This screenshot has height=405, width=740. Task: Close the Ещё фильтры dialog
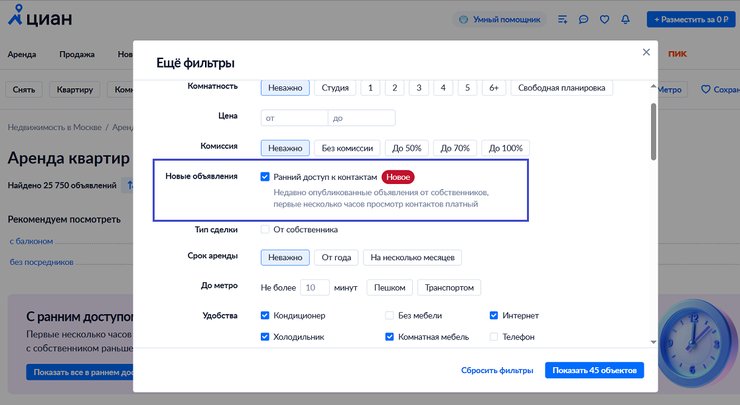[x=645, y=52]
